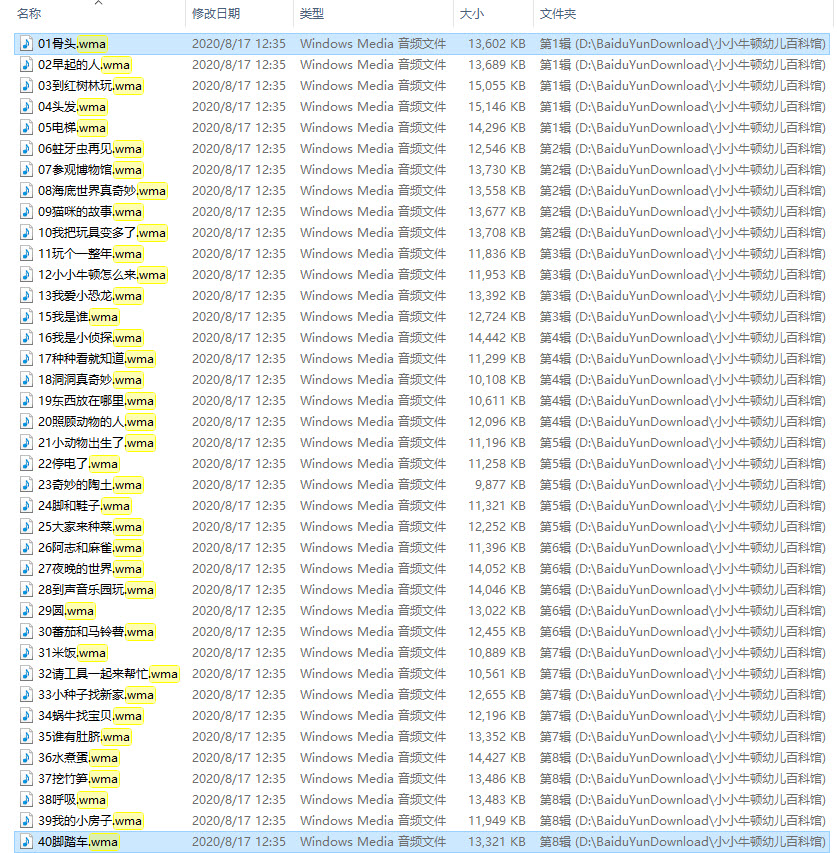
Task: Sort by the 修改日期 column header
Action: tap(216, 14)
